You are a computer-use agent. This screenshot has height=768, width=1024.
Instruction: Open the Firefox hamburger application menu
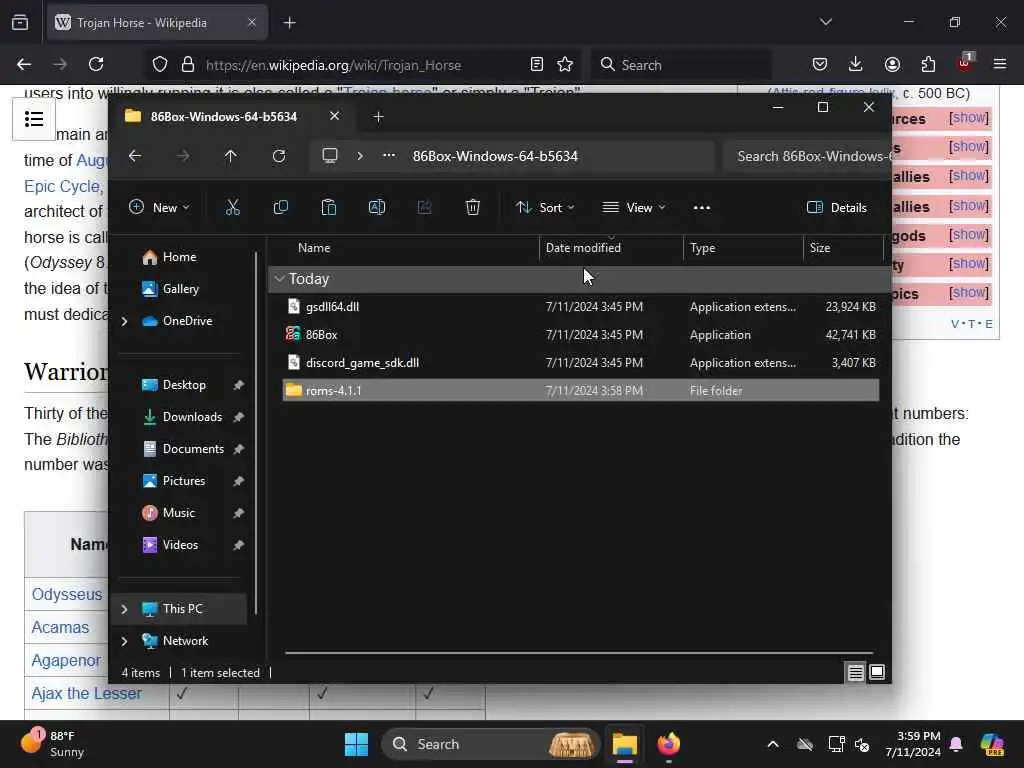(1000, 64)
